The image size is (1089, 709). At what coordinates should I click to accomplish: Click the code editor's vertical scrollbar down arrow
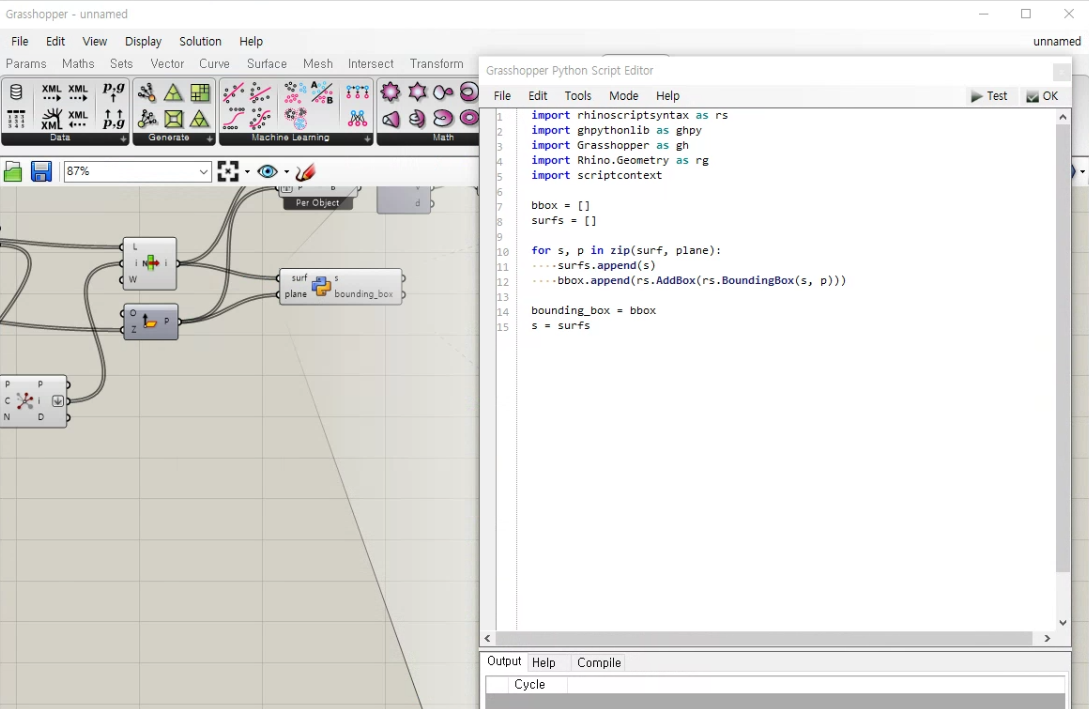pyautogui.click(x=1063, y=623)
